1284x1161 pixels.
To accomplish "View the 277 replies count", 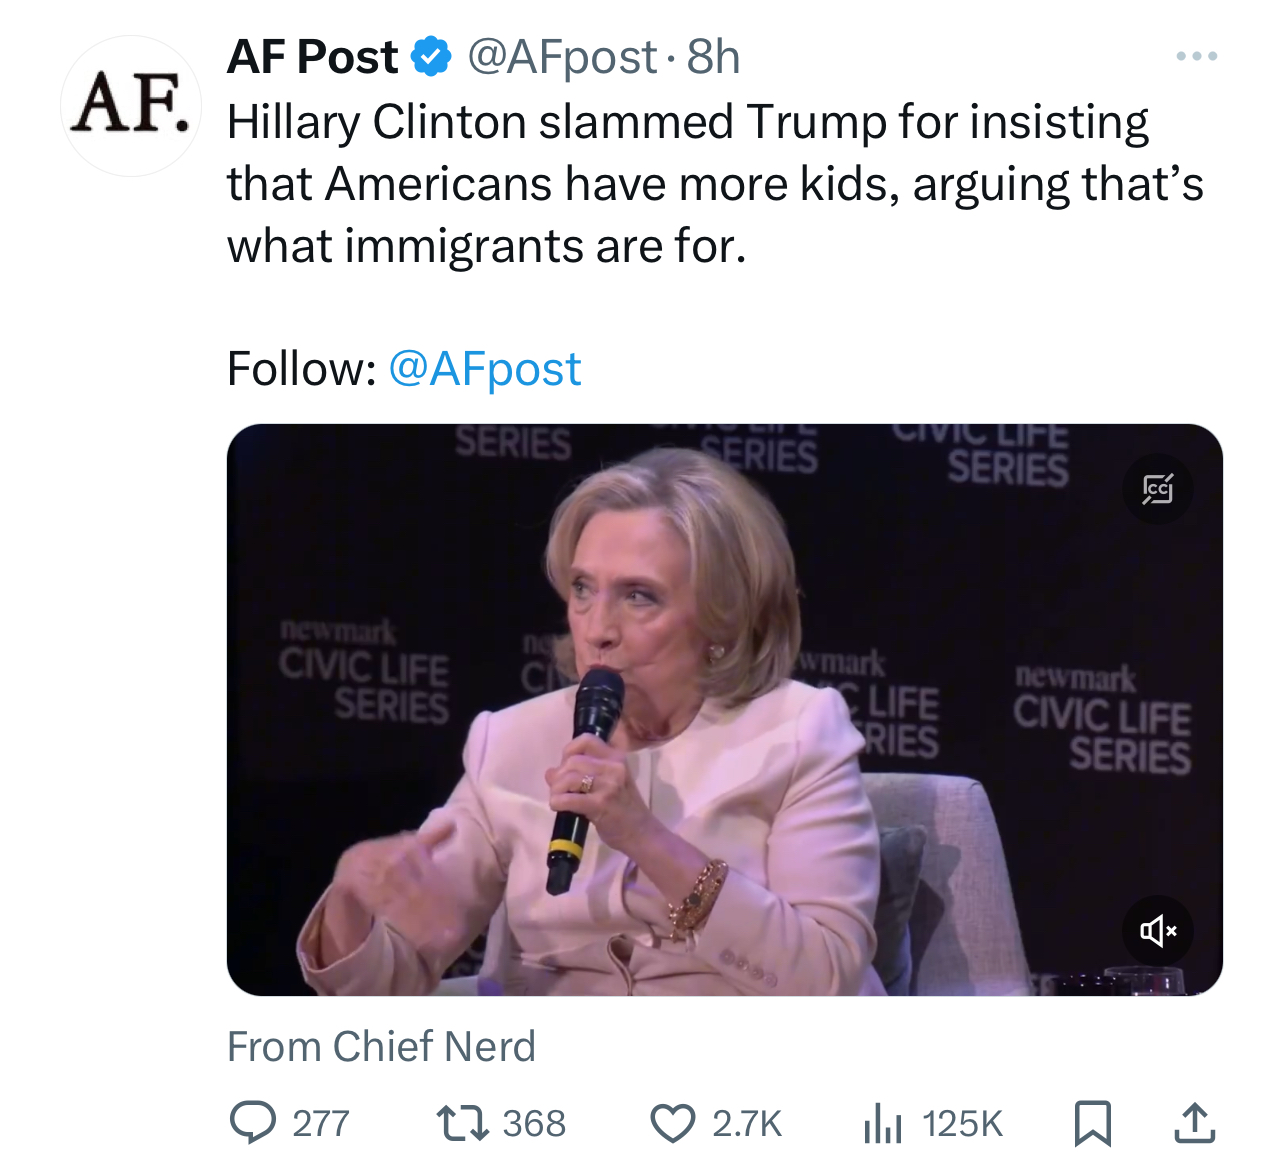I will tap(321, 1123).
